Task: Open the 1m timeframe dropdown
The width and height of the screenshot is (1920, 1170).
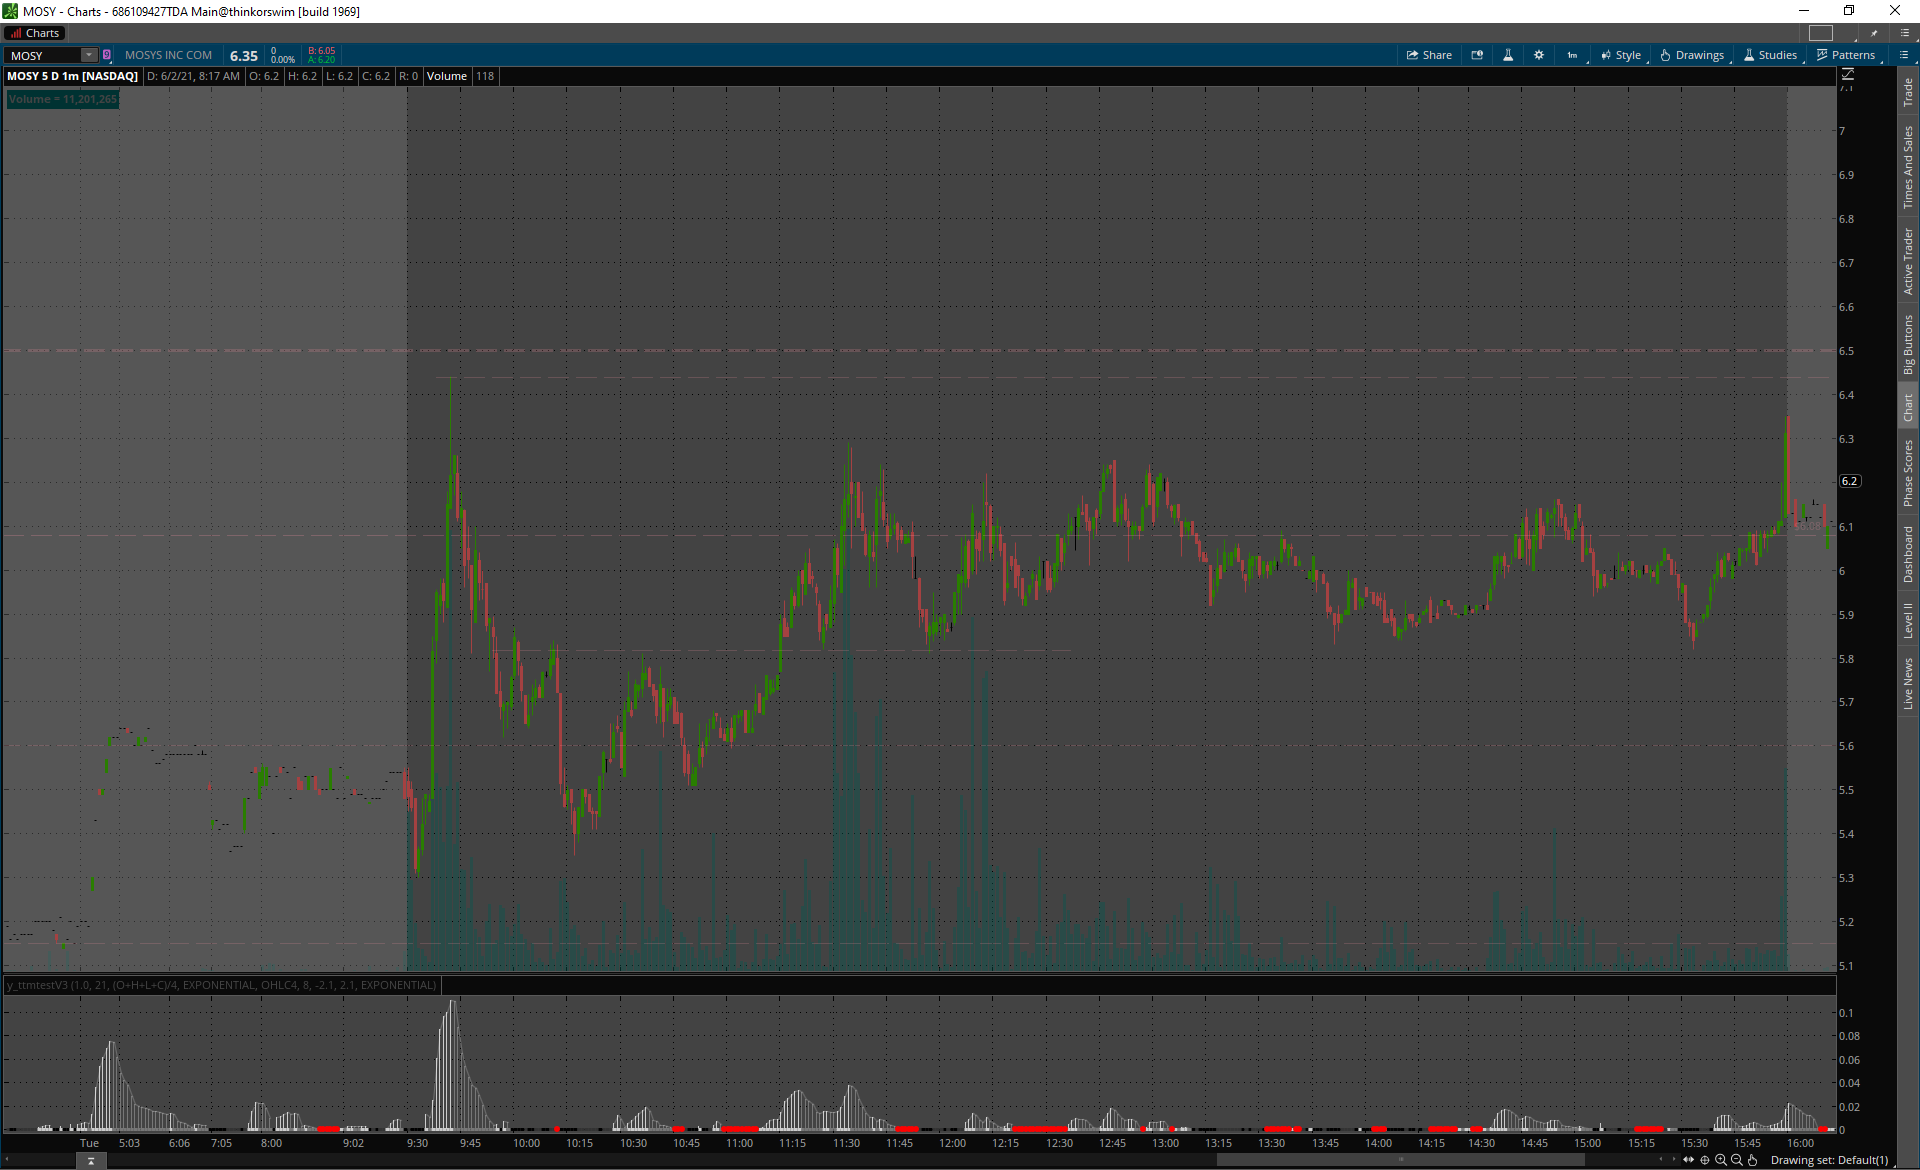Action: 1572,55
